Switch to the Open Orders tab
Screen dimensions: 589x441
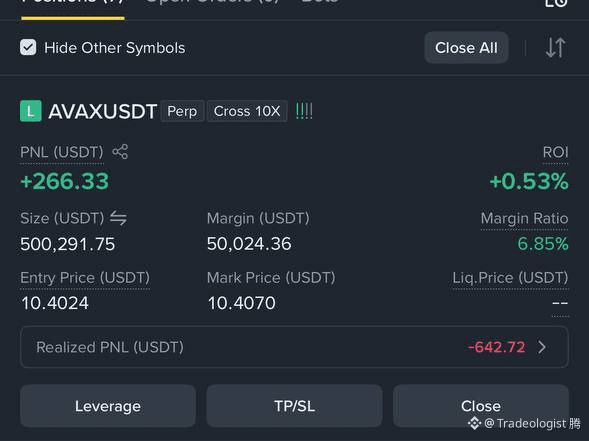212,2
